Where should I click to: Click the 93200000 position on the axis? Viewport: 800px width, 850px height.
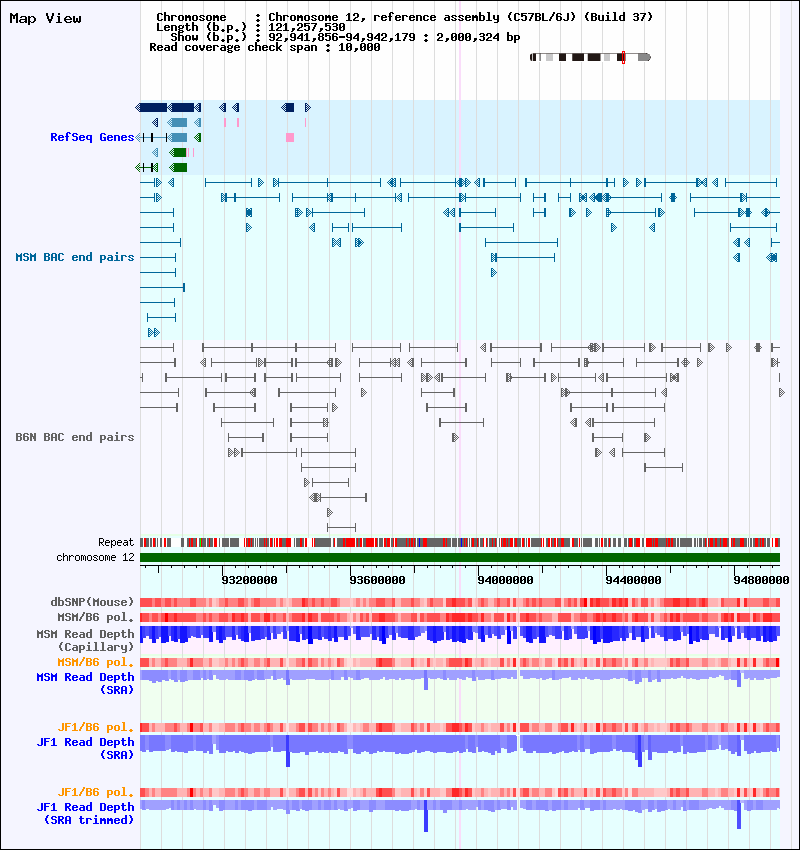(249, 580)
